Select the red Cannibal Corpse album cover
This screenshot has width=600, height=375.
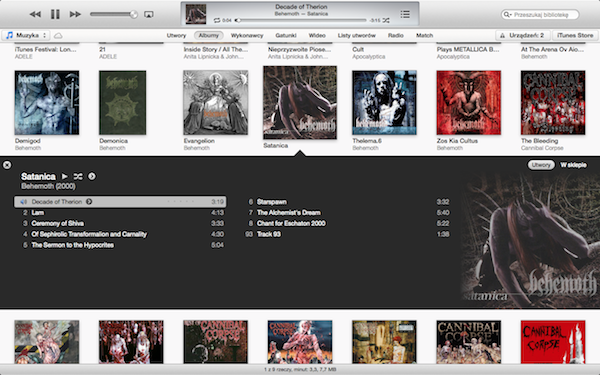pos(553,342)
